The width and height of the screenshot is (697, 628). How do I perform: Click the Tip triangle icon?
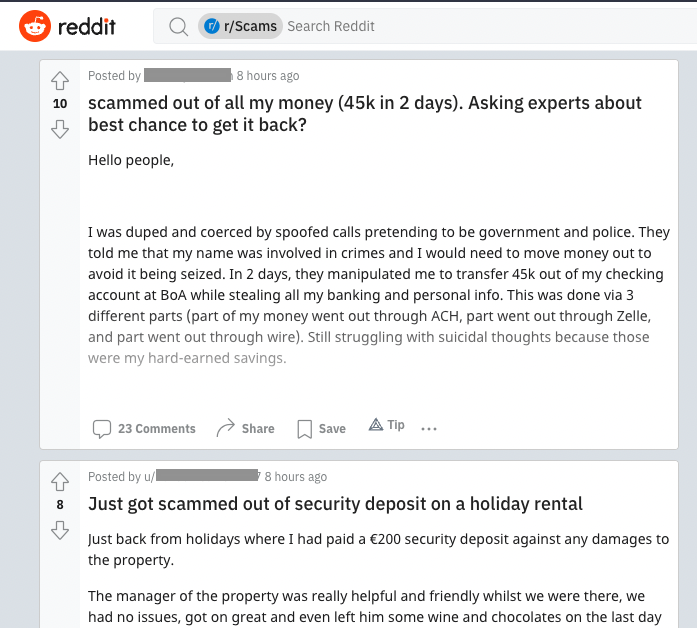[376, 425]
